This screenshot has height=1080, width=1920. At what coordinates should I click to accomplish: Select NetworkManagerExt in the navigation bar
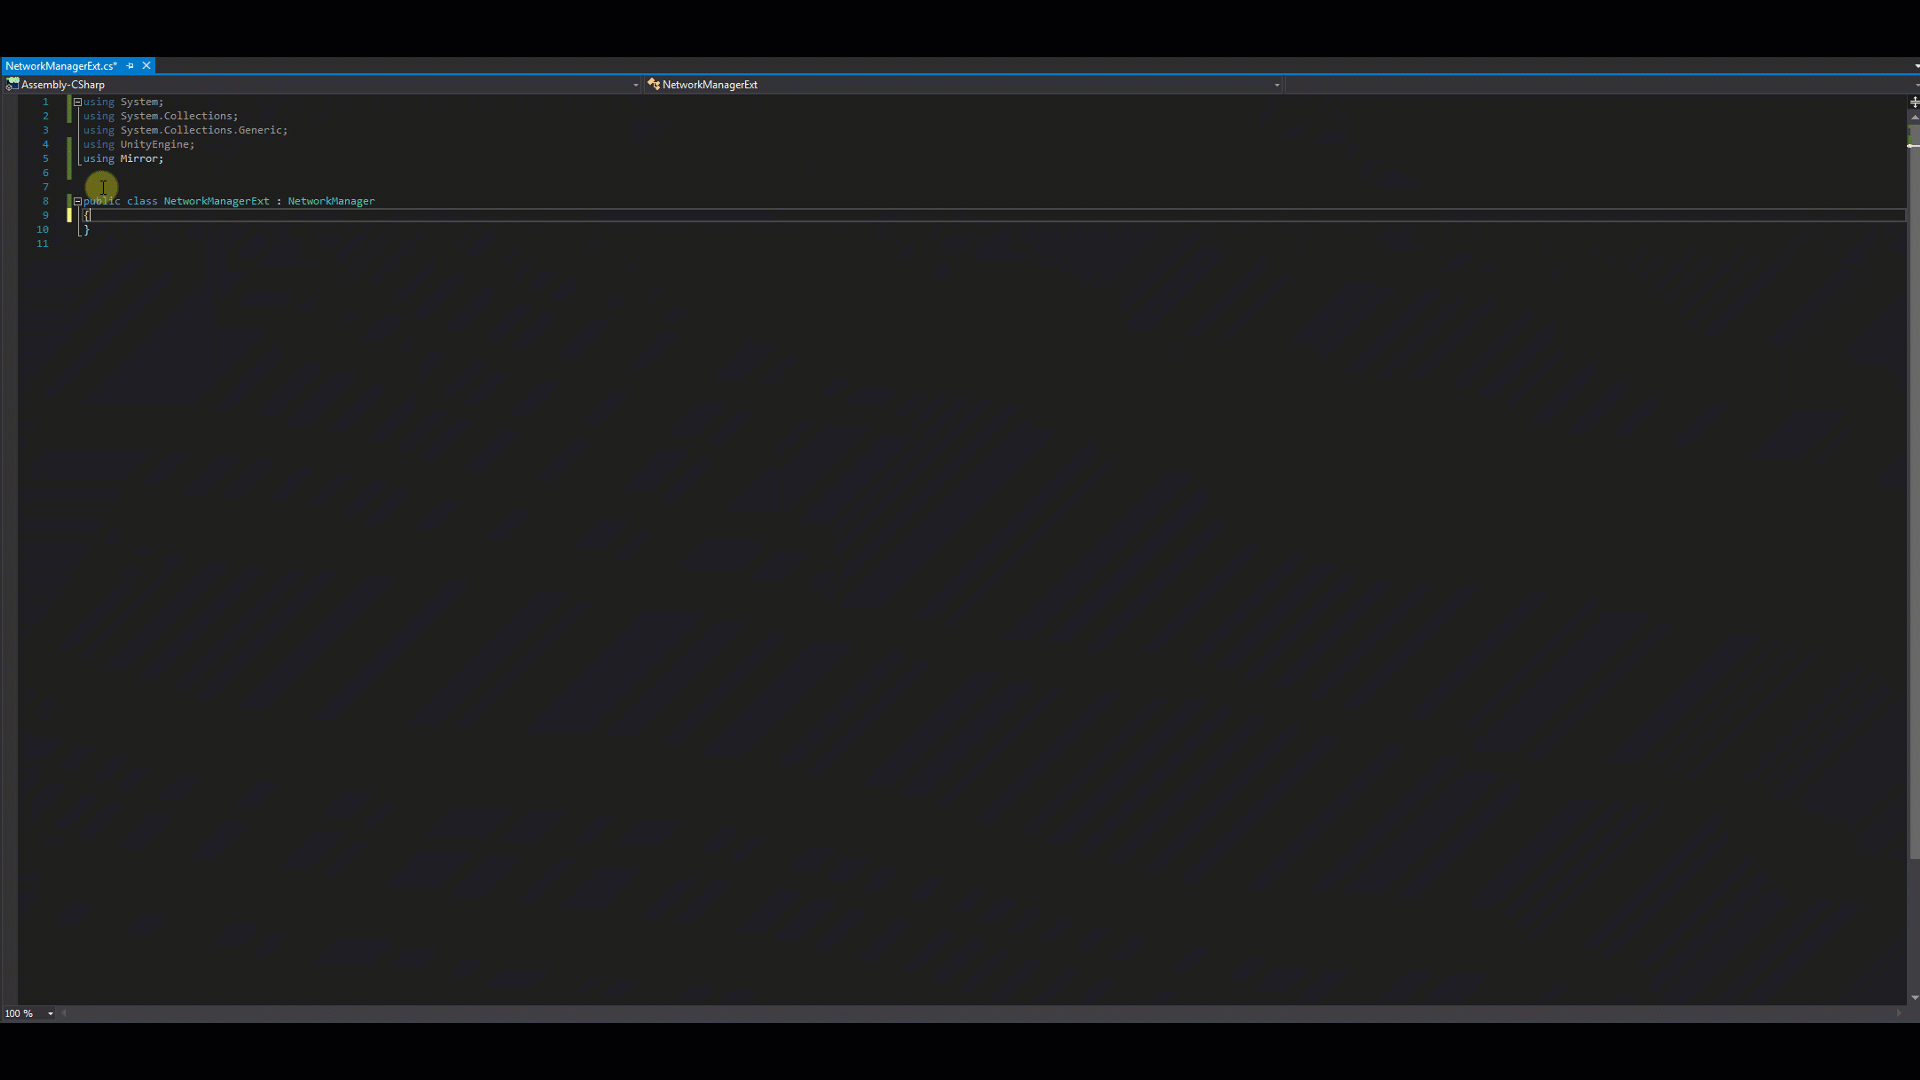[710, 85]
